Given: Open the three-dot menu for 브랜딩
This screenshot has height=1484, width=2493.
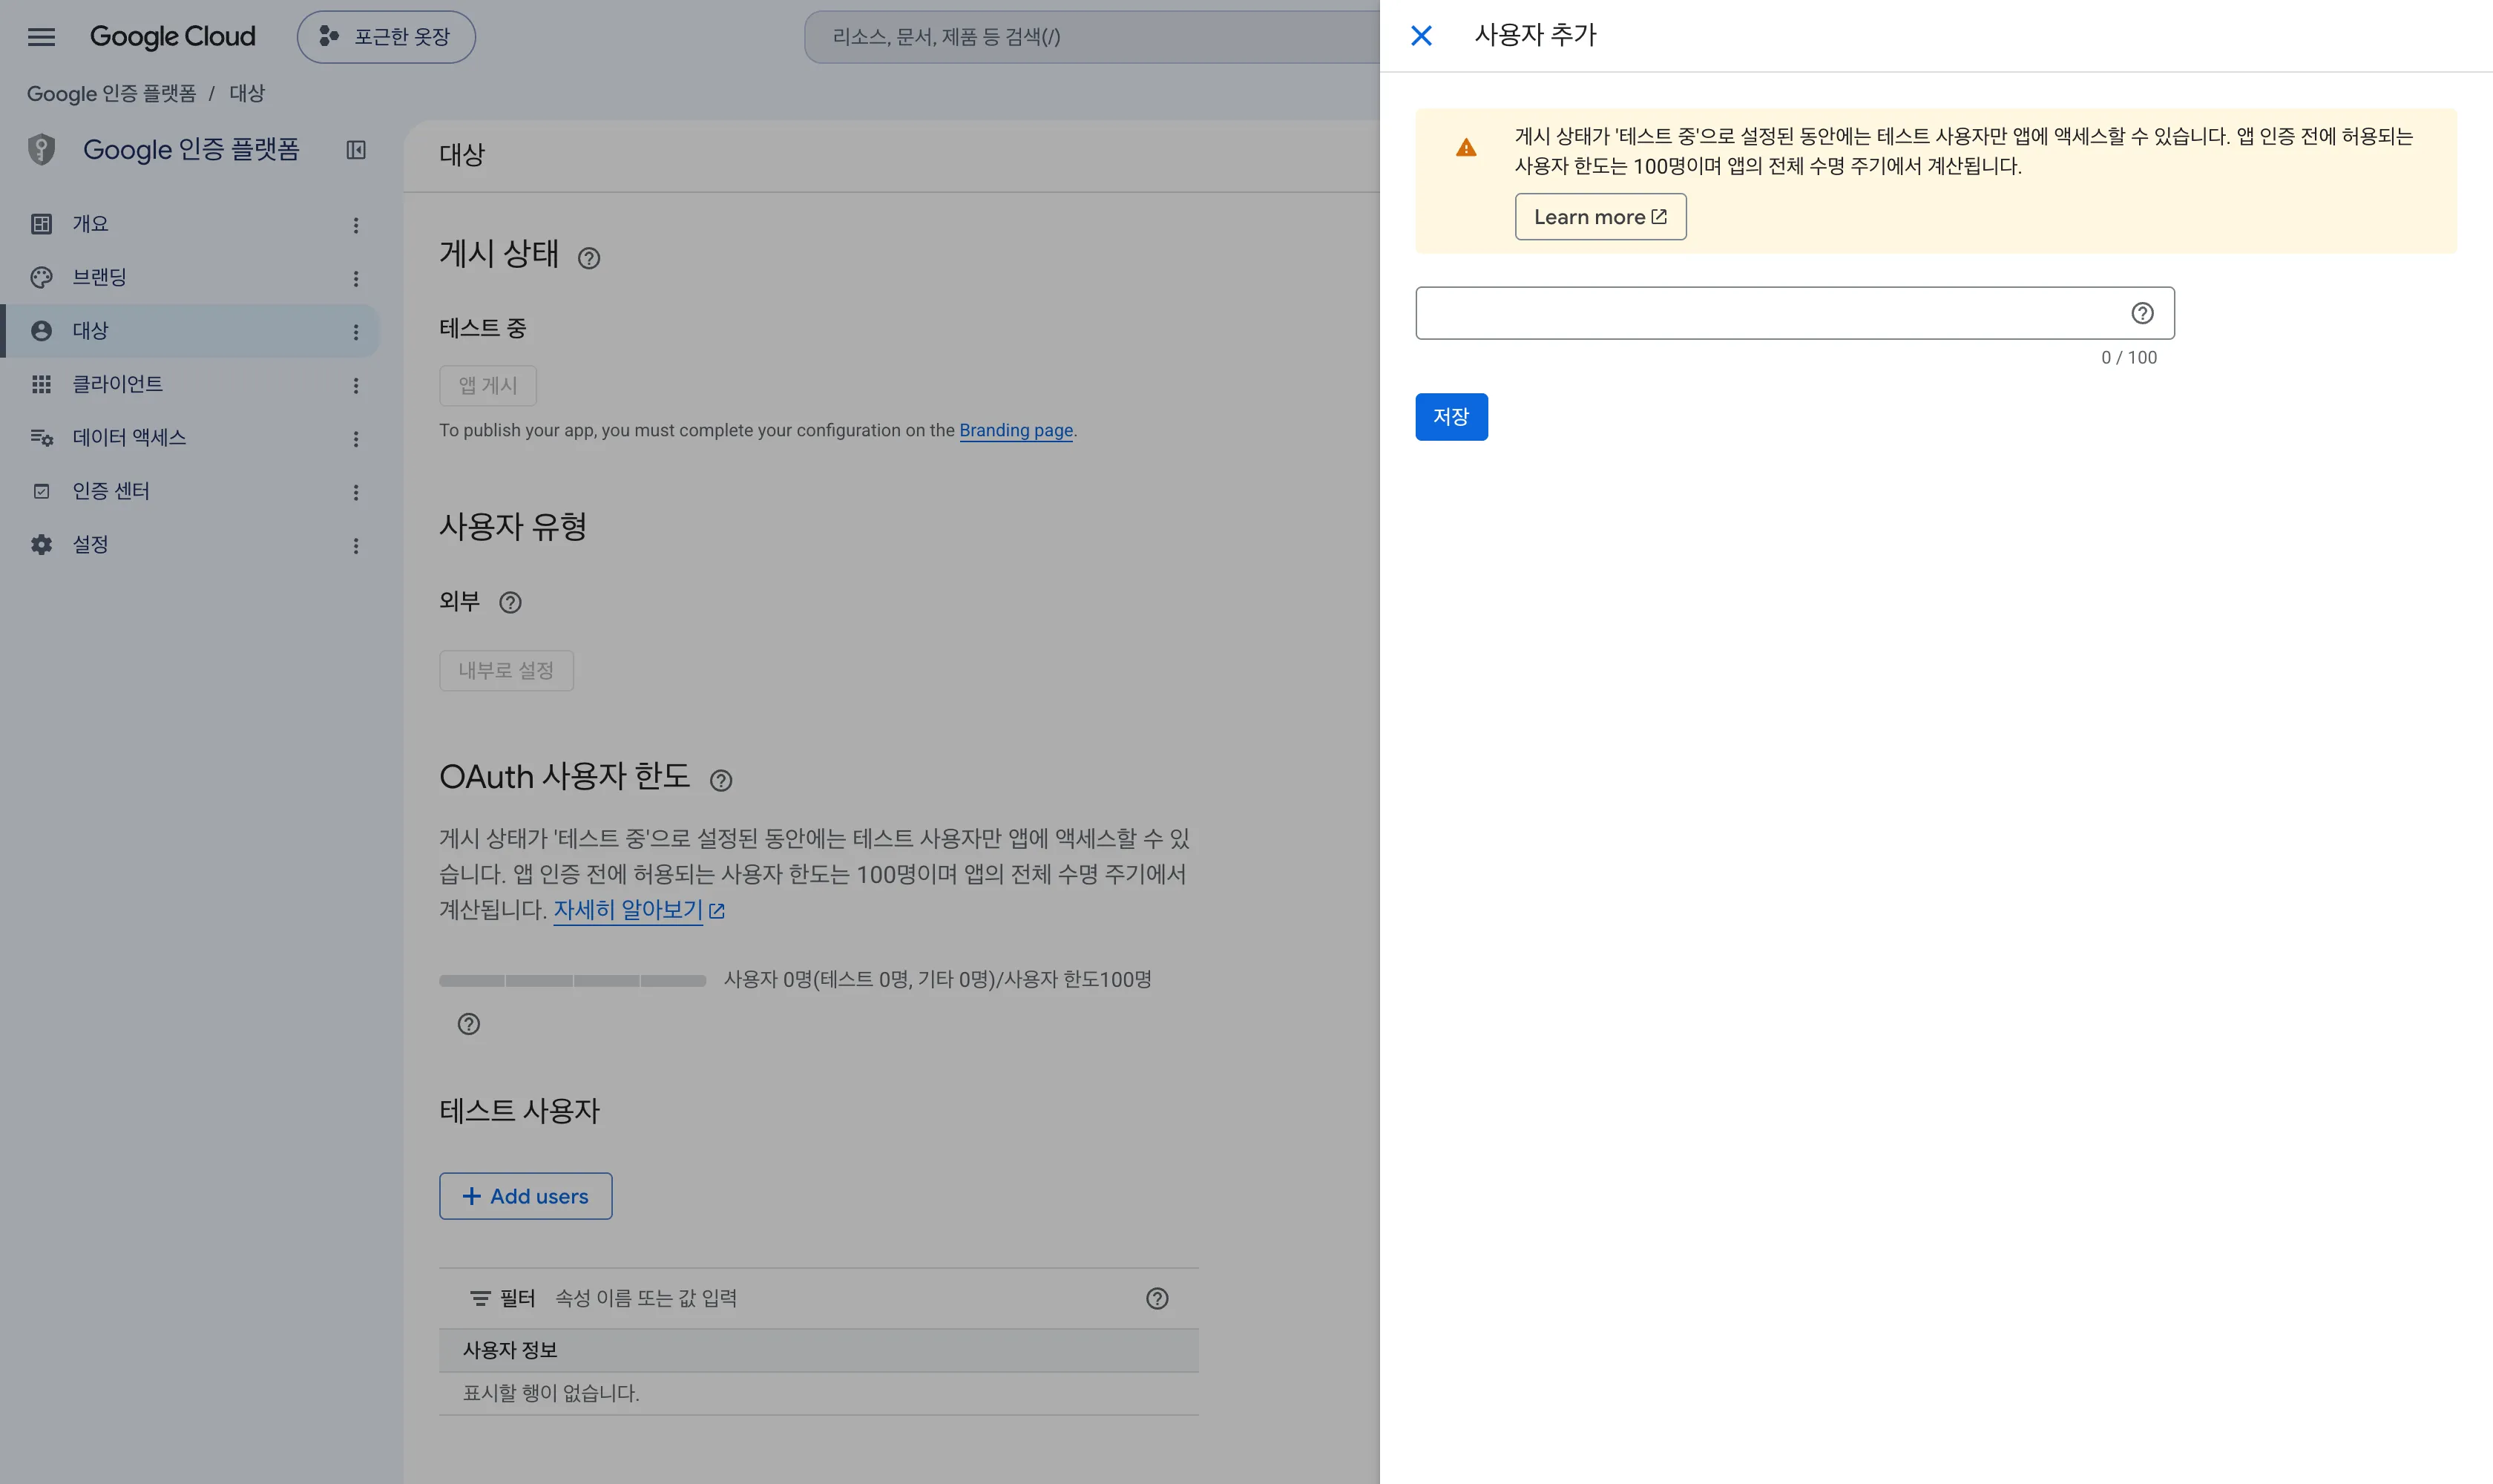Looking at the screenshot, I should pyautogui.click(x=356, y=278).
